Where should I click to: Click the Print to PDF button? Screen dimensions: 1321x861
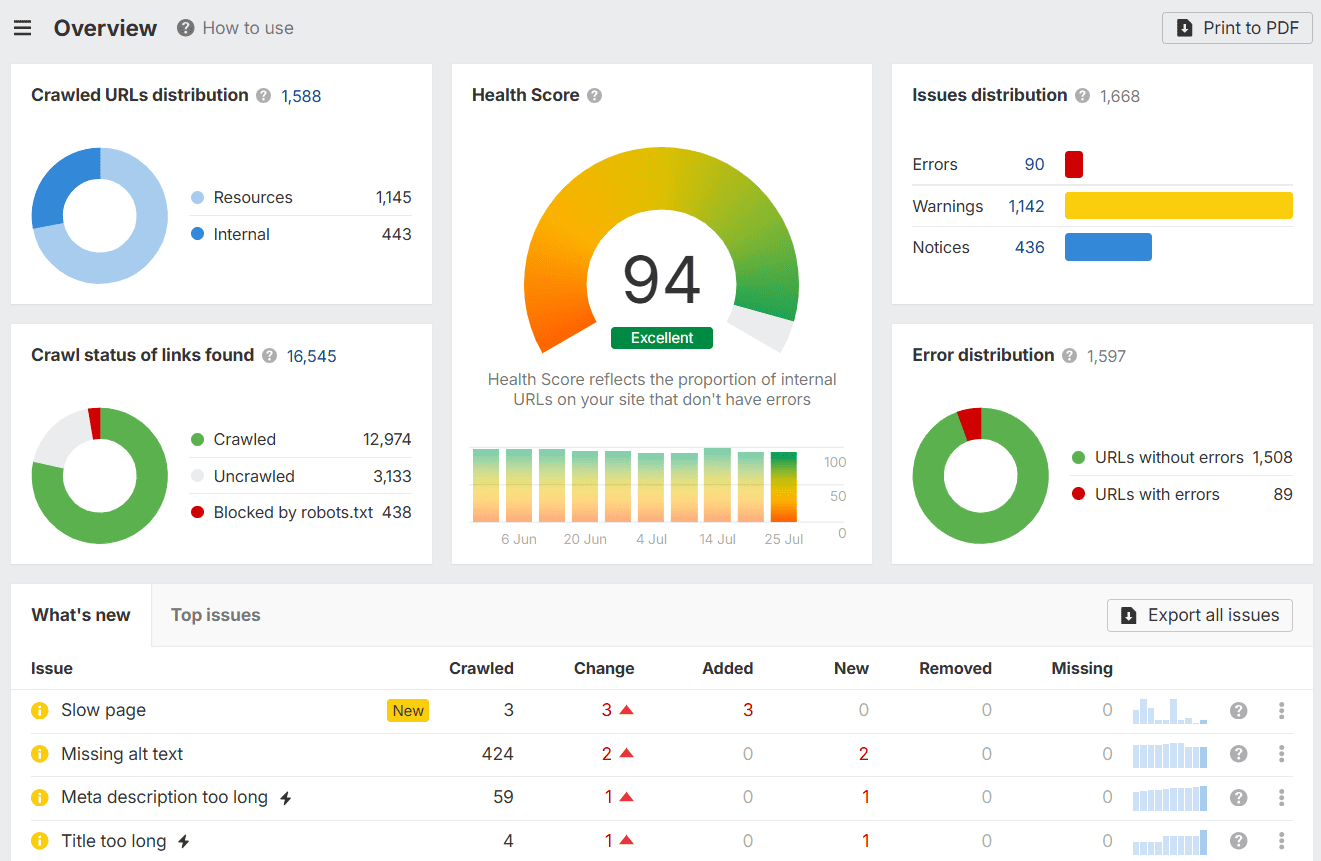click(1237, 28)
